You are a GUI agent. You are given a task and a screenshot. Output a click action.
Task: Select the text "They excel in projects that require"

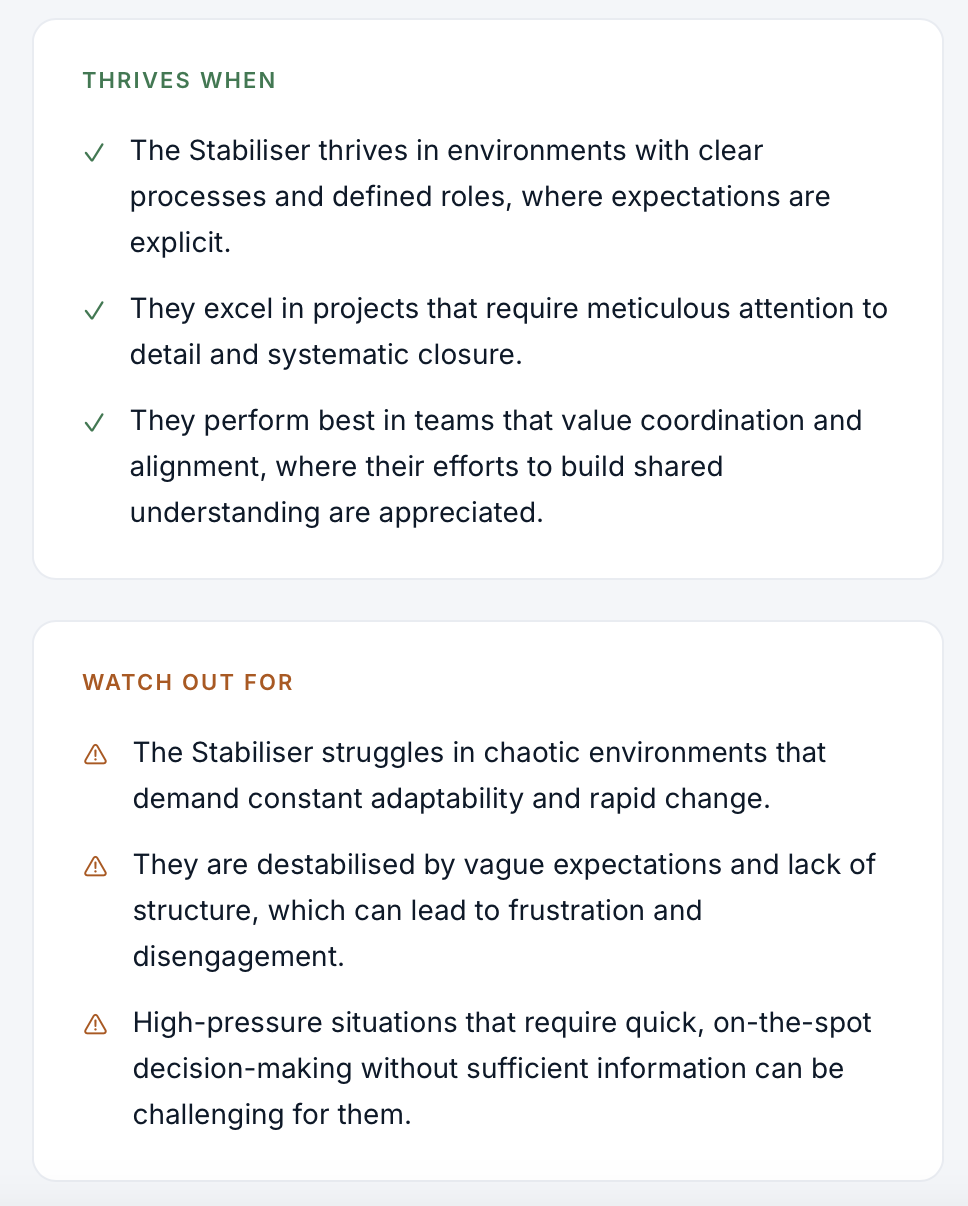(355, 309)
